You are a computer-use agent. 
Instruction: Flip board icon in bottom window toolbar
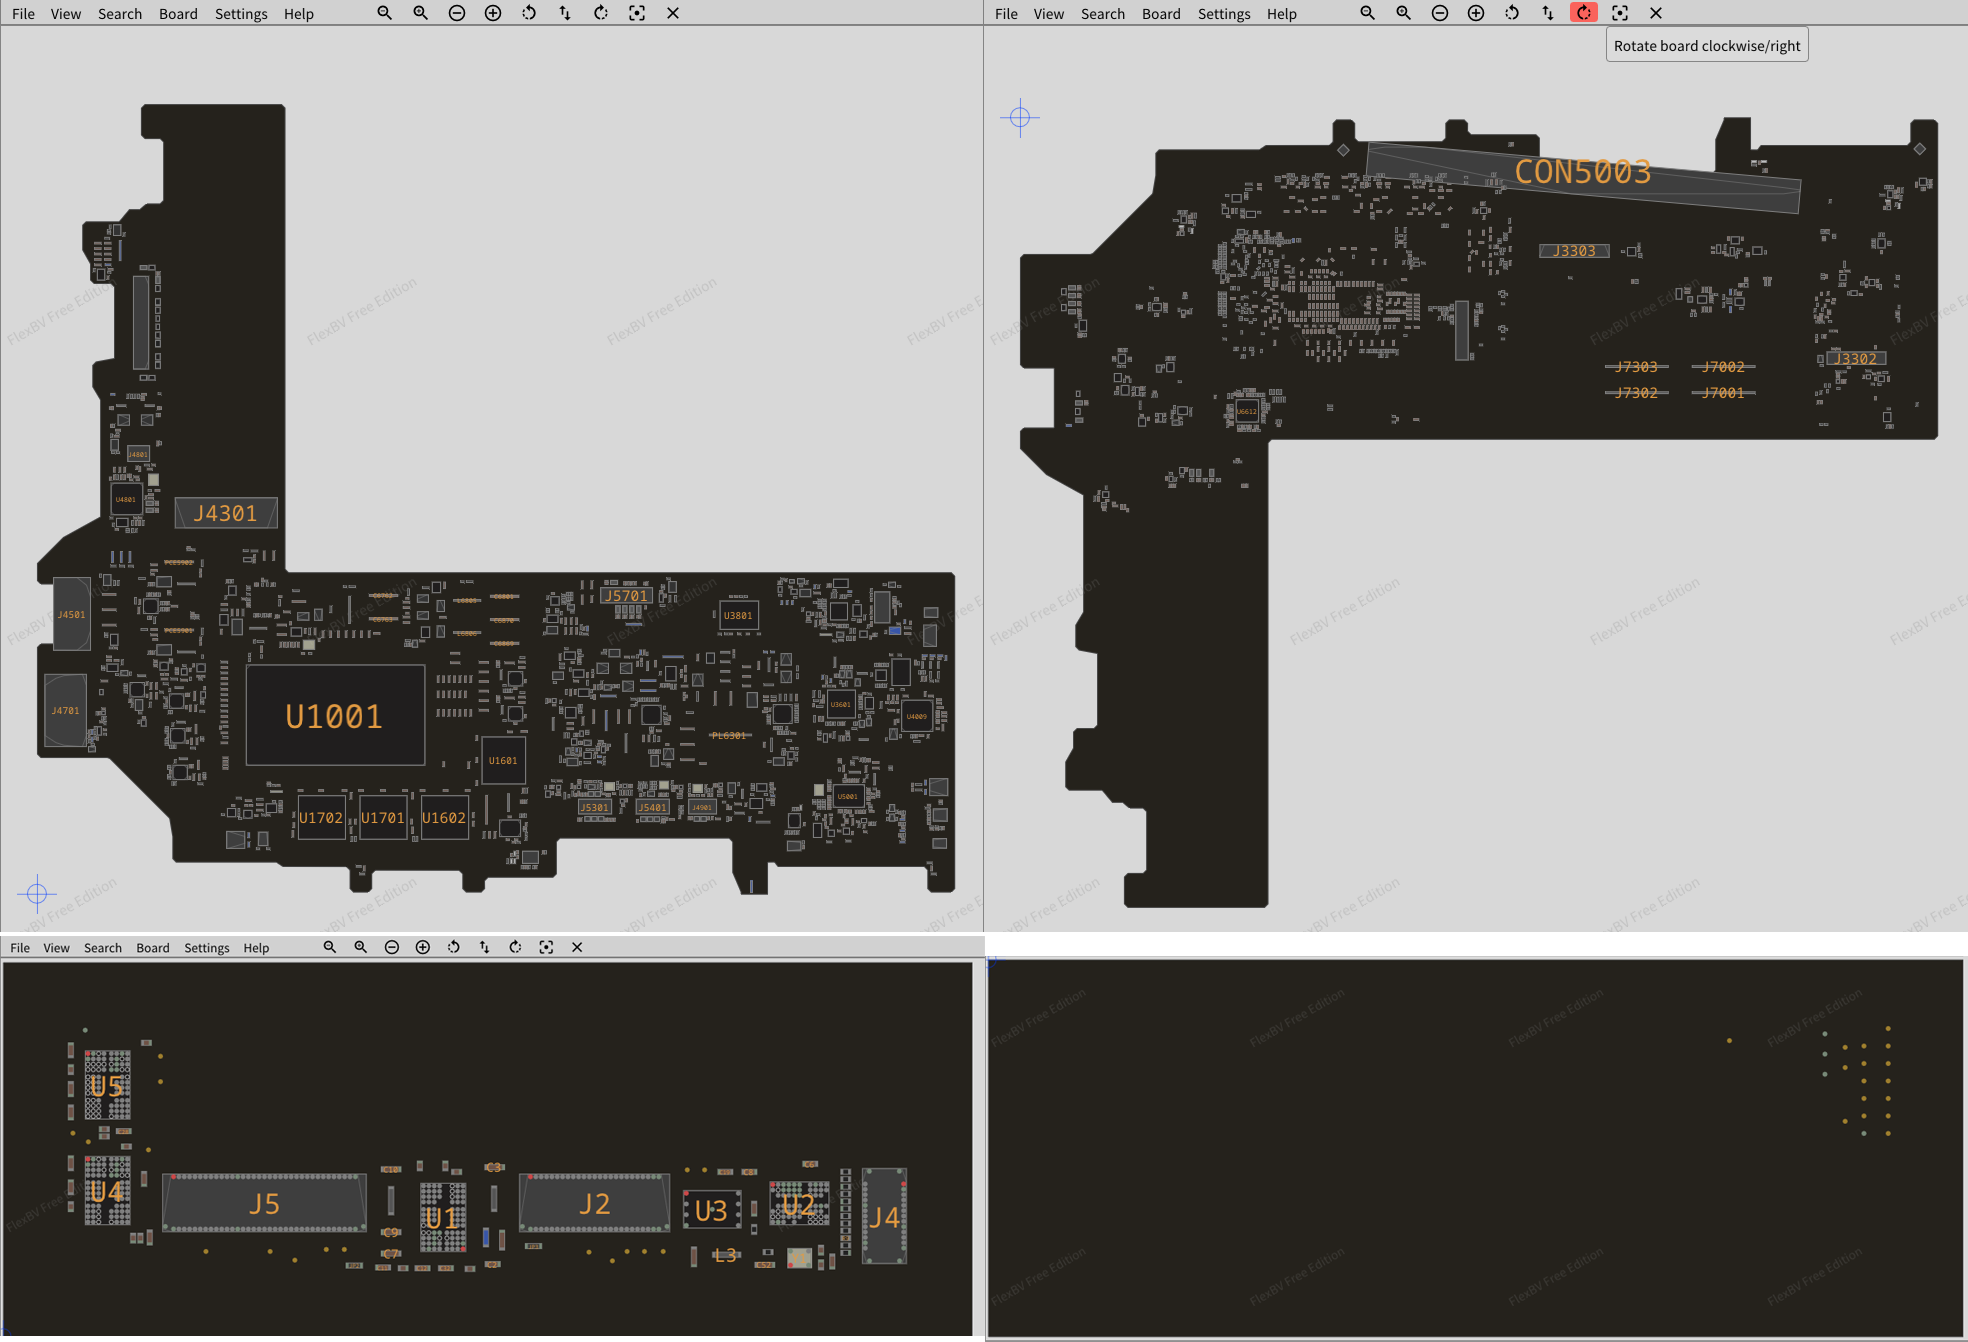[484, 947]
